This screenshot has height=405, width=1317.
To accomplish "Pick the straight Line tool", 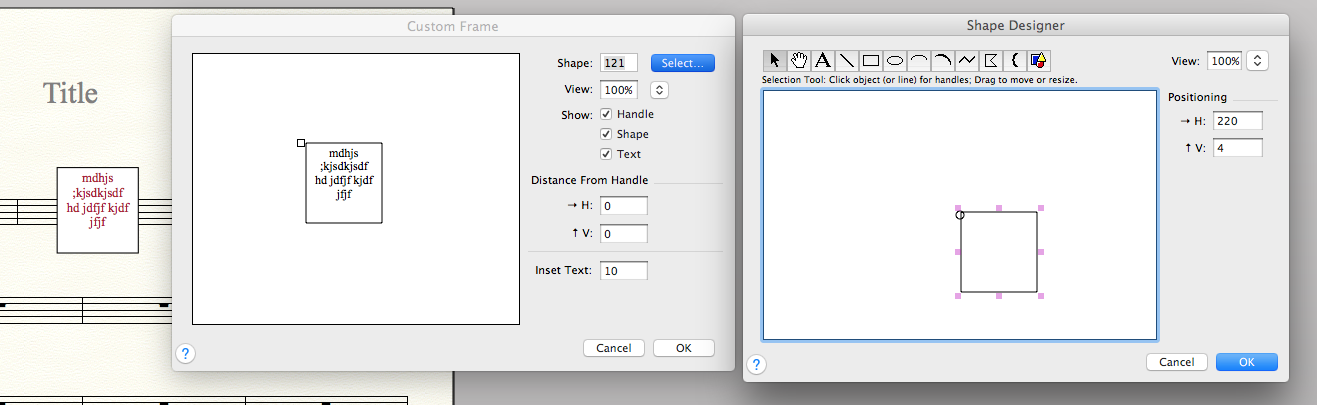I will coord(847,61).
